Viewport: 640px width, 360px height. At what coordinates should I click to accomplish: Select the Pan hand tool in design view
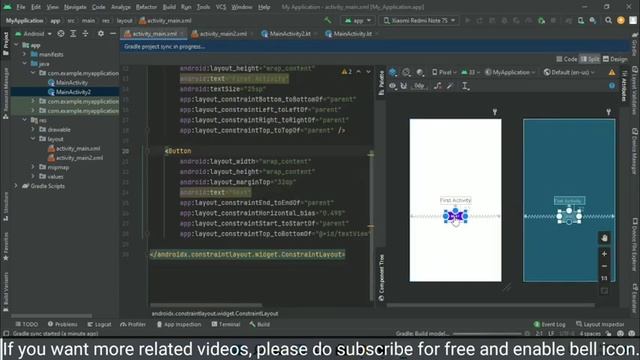point(604,238)
